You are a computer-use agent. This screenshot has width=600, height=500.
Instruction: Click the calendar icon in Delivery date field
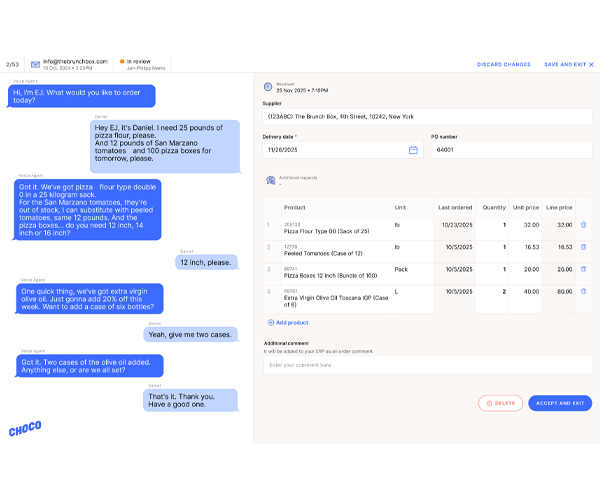tap(413, 150)
